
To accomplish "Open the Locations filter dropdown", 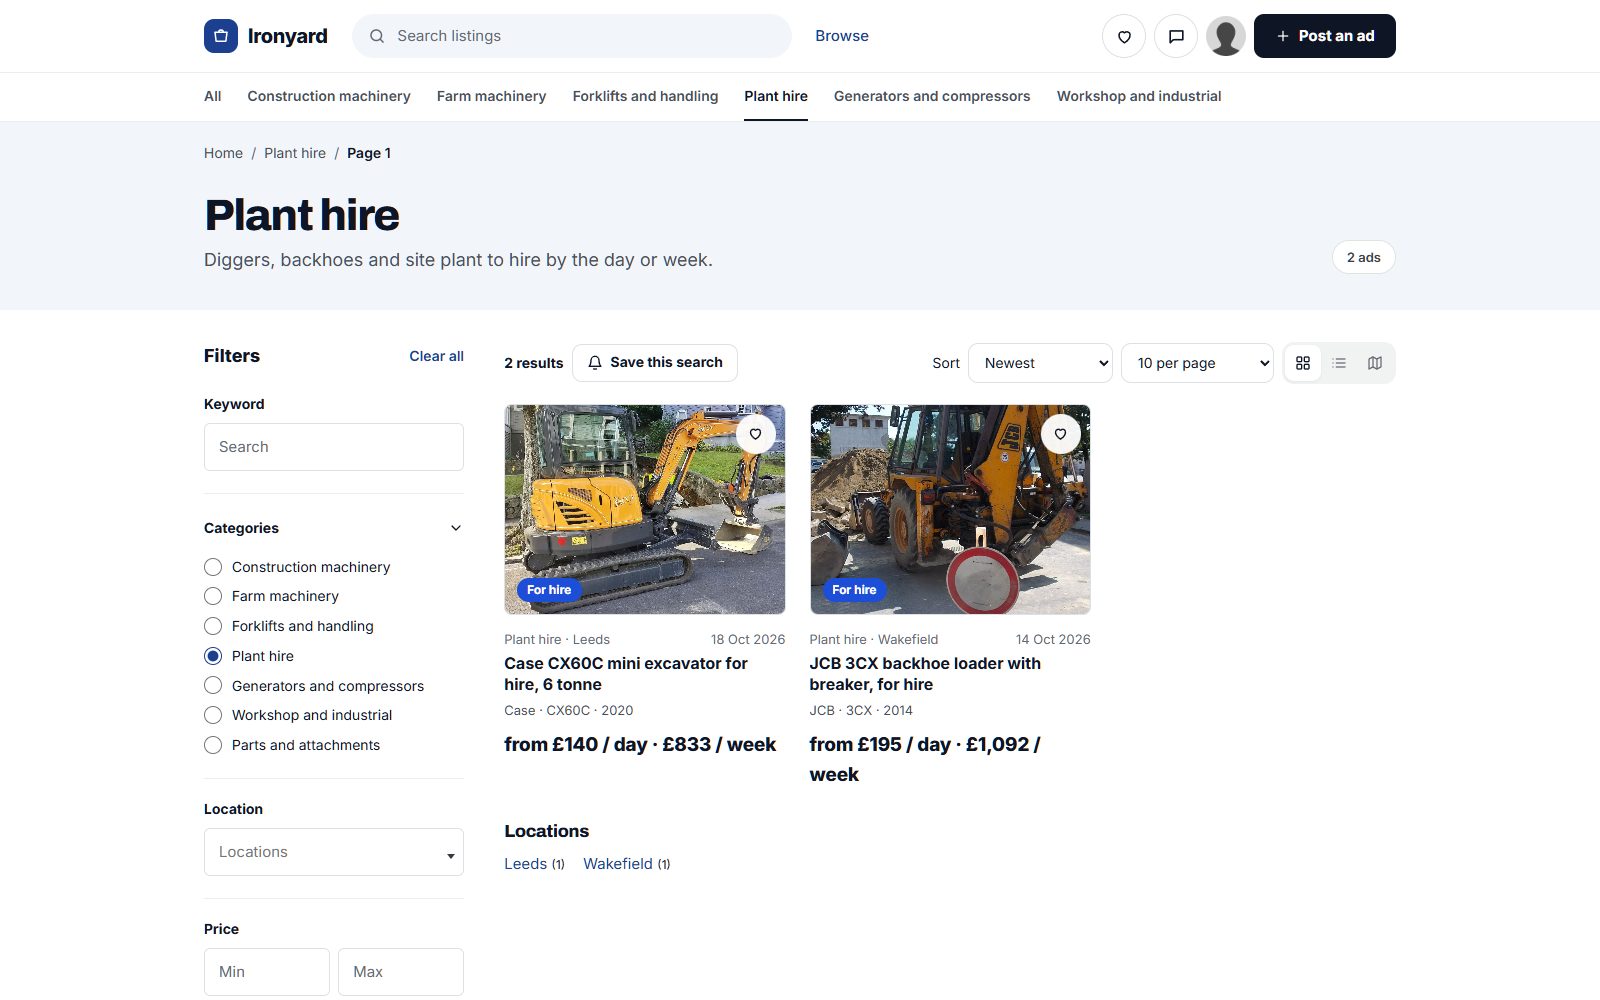I will pyautogui.click(x=334, y=852).
